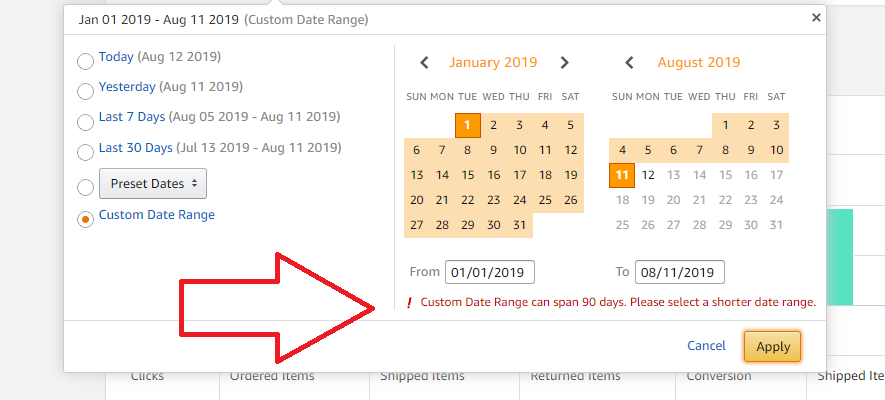Select the Today radio button
This screenshot has width=885, height=400.
pos(86,61)
